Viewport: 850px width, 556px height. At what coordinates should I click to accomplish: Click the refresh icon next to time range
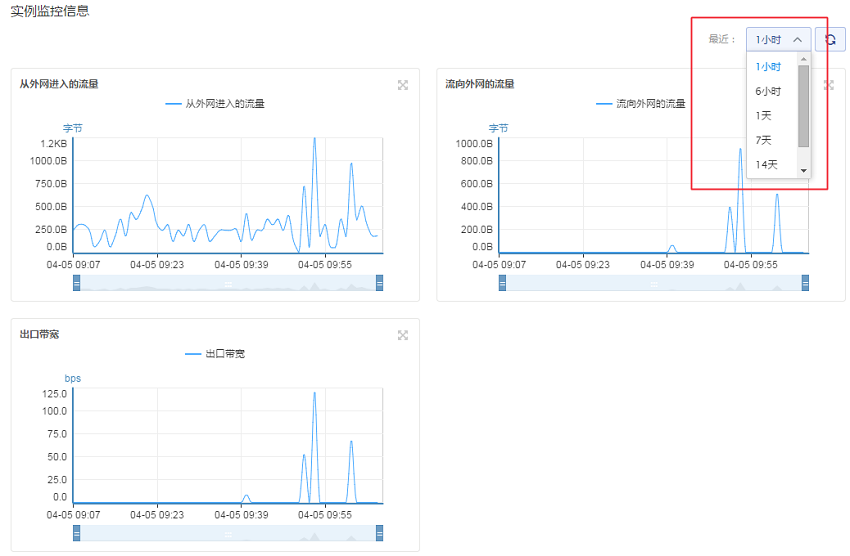click(x=830, y=40)
